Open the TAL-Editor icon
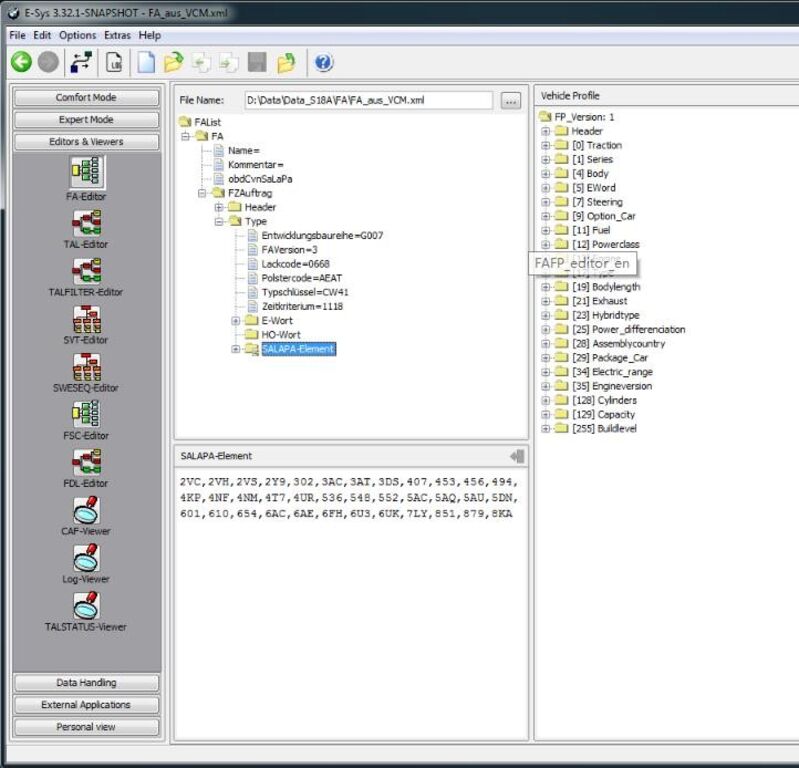Screen dimensions: 799x768 [x=87, y=222]
